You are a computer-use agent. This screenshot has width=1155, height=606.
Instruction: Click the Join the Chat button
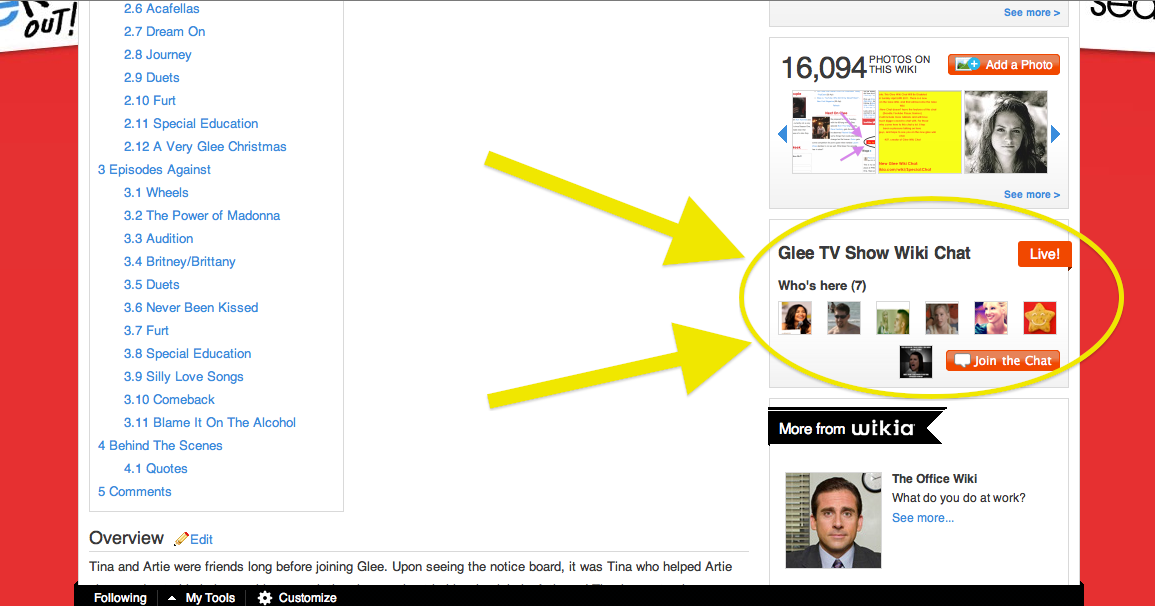[x=1003, y=361]
